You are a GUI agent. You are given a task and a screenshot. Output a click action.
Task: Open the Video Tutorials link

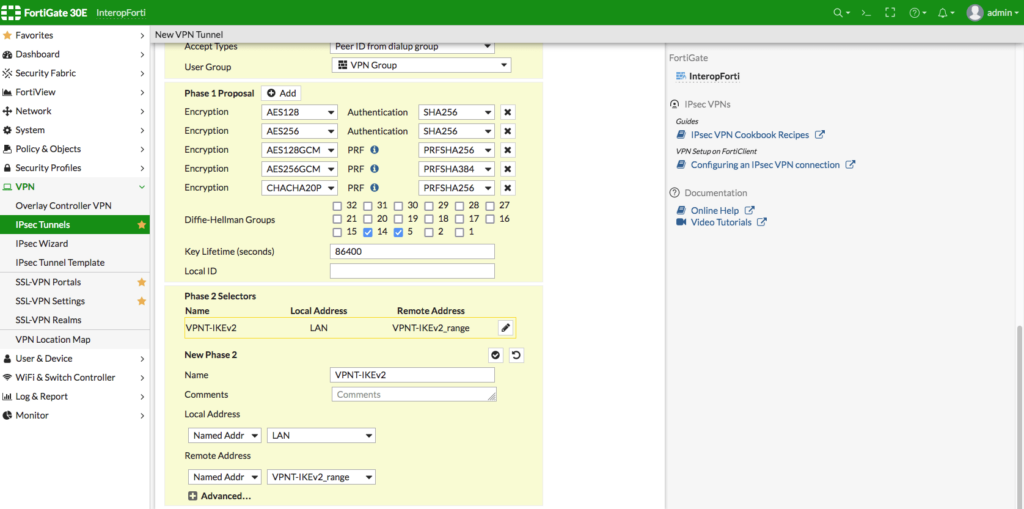point(721,222)
